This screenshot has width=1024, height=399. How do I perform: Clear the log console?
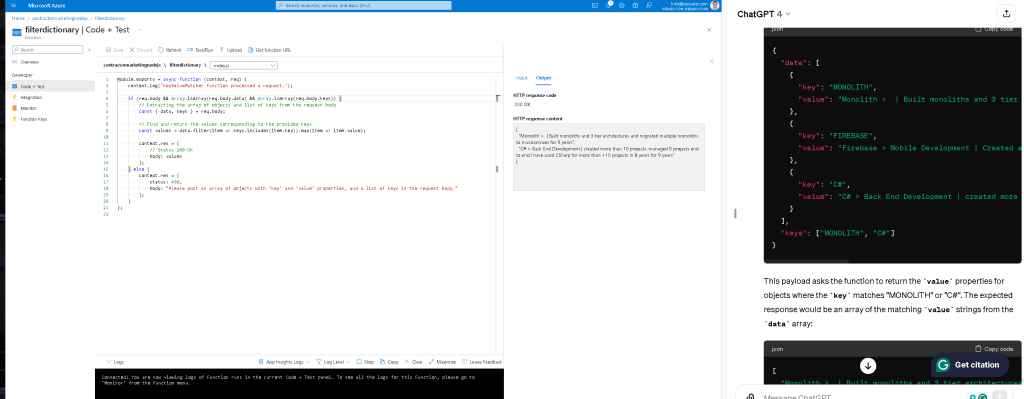coord(414,362)
